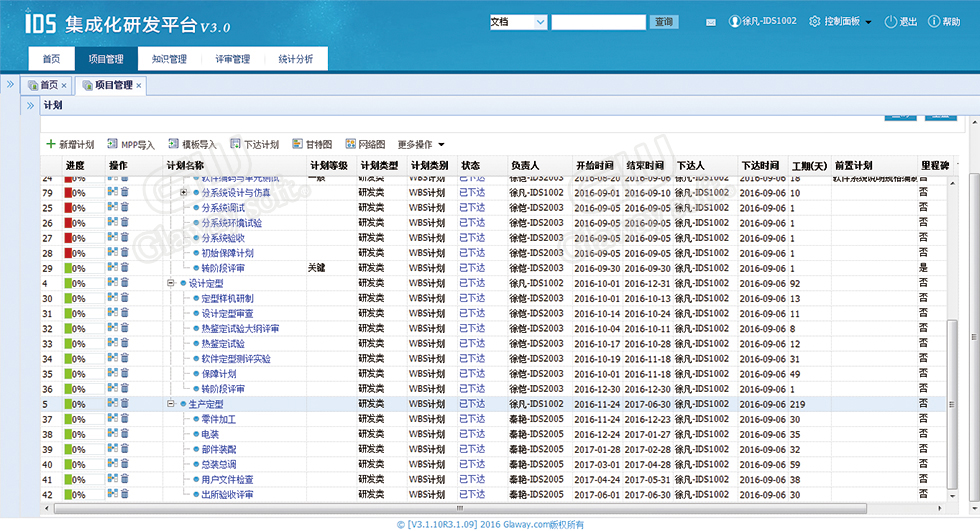This screenshot has height=531, width=980.
Task: Open the 控制面板 dropdown arrow
Action: tap(868, 22)
